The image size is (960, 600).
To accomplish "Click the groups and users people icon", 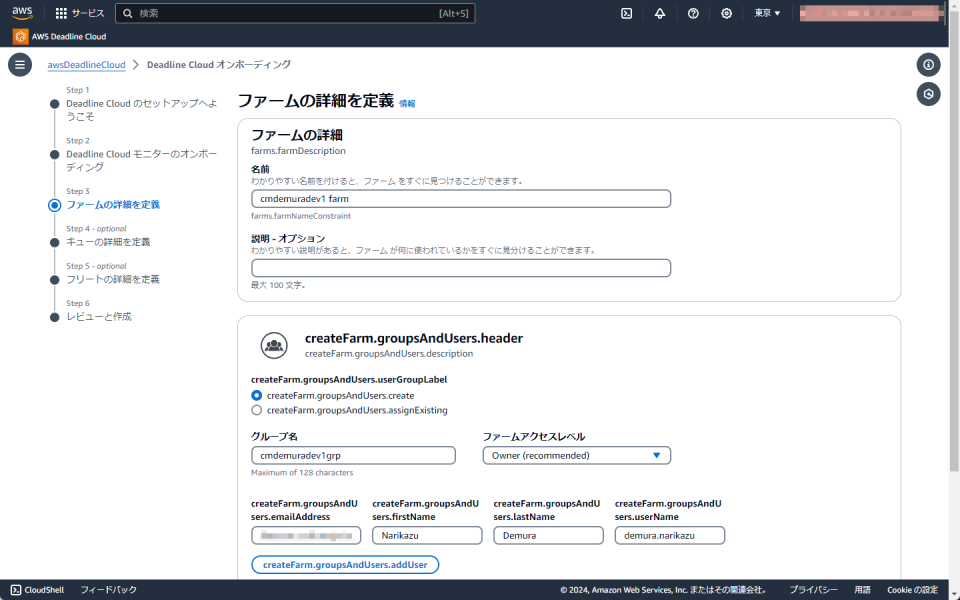I will point(274,345).
